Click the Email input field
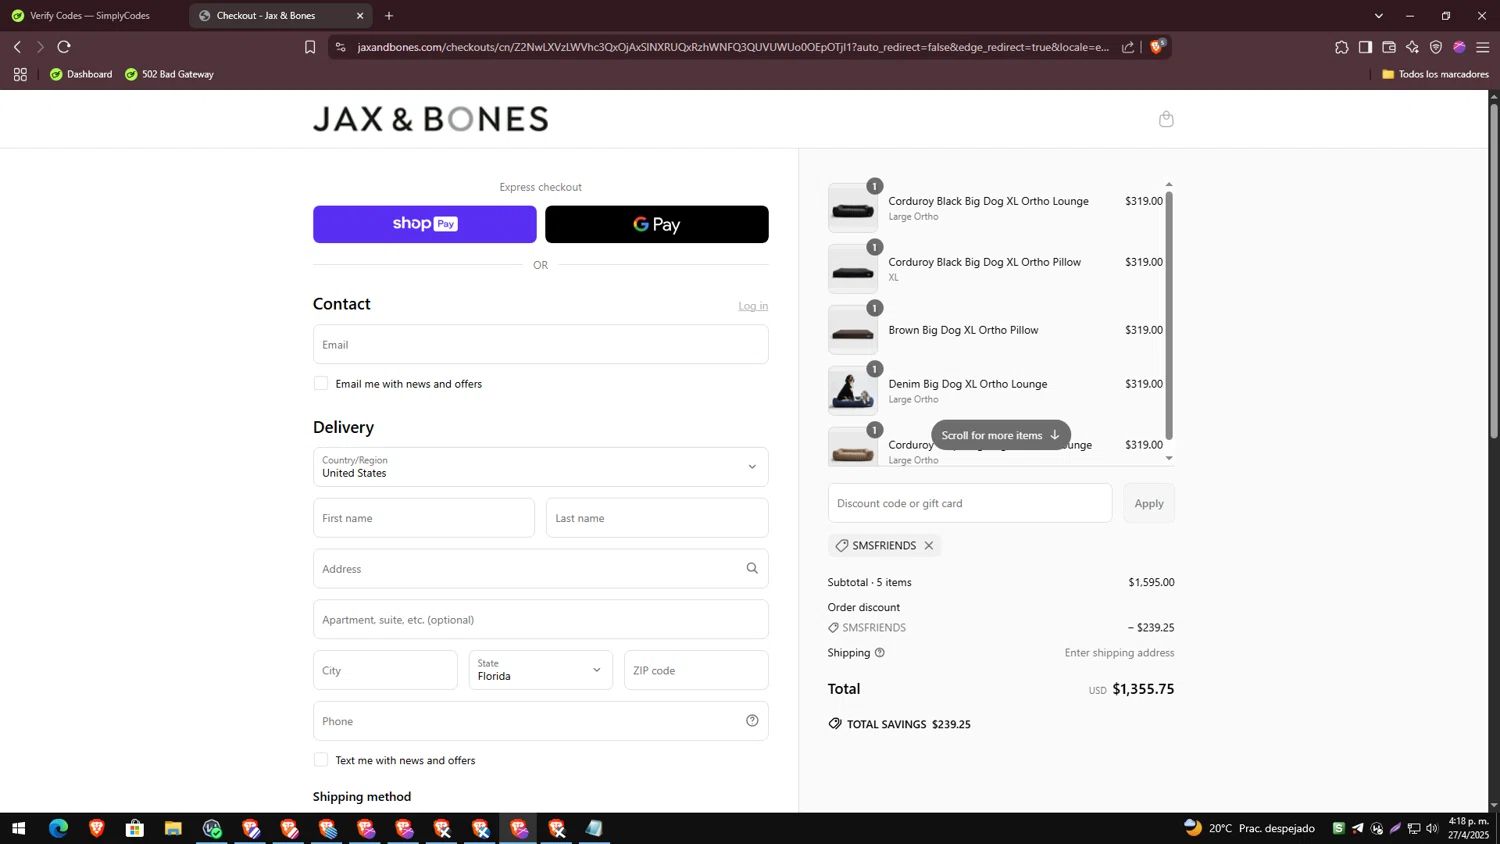The height and width of the screenshot is (844, 1500). click(x=541, y=344)
